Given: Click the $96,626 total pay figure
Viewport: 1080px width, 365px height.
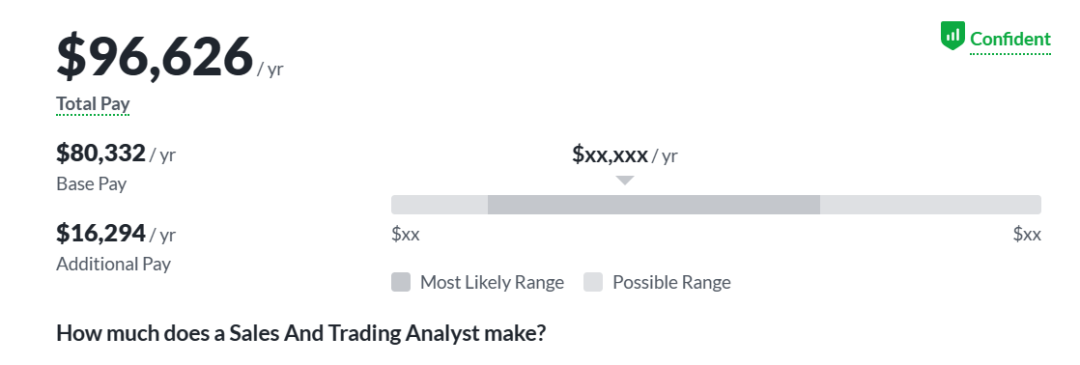Looking at the screenshot, I should (x=155, y=57).
